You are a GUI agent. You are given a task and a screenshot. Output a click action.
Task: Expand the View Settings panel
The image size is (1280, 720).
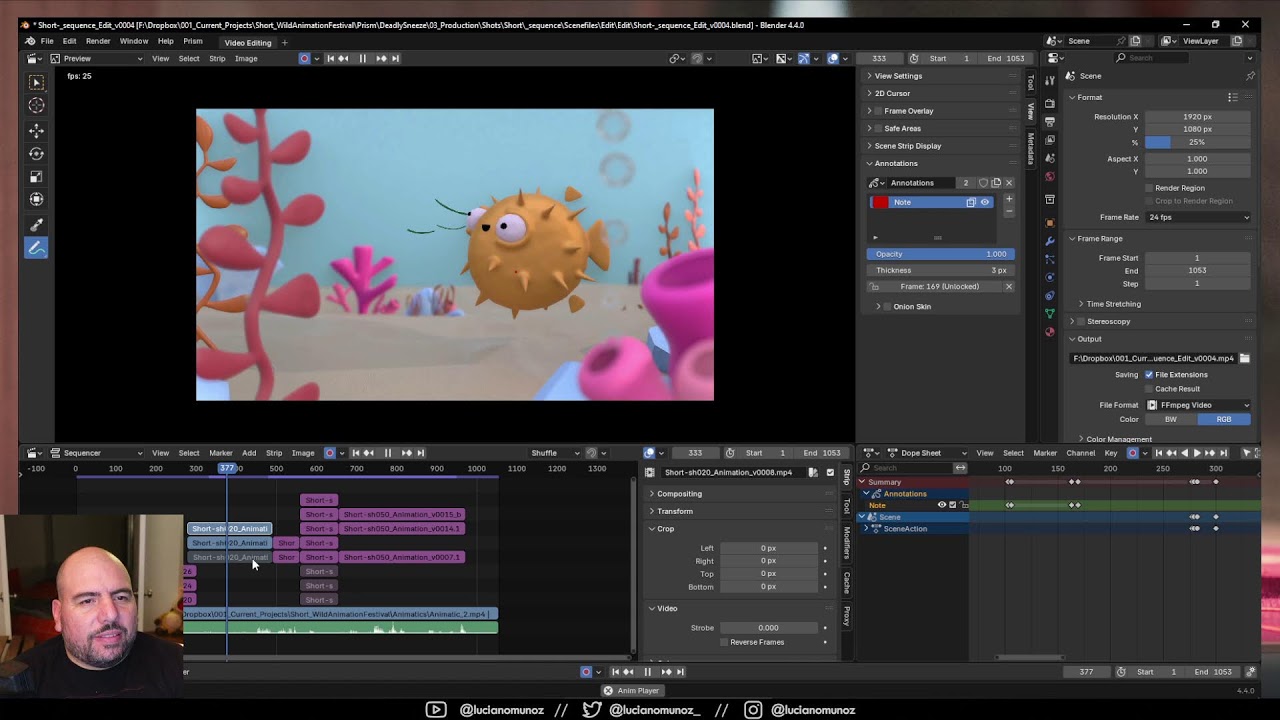(898, 76)
